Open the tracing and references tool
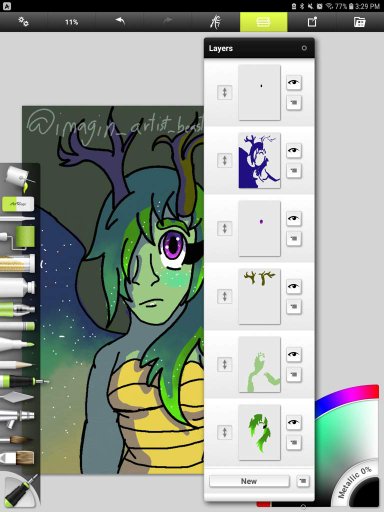The image size is (384, 512). 216,22
